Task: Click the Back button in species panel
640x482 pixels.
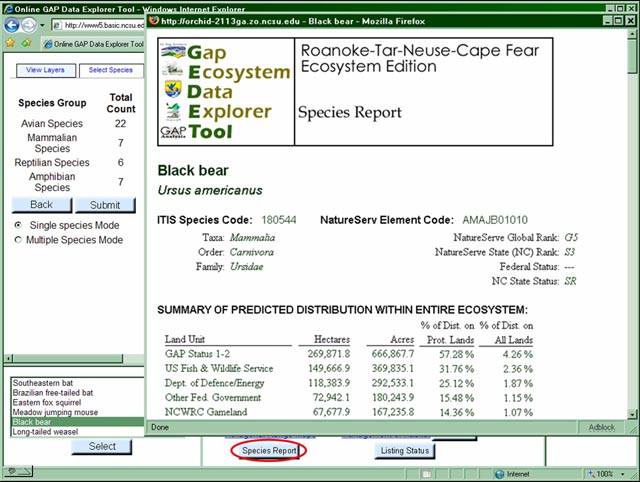Action: tap(42, 205)
